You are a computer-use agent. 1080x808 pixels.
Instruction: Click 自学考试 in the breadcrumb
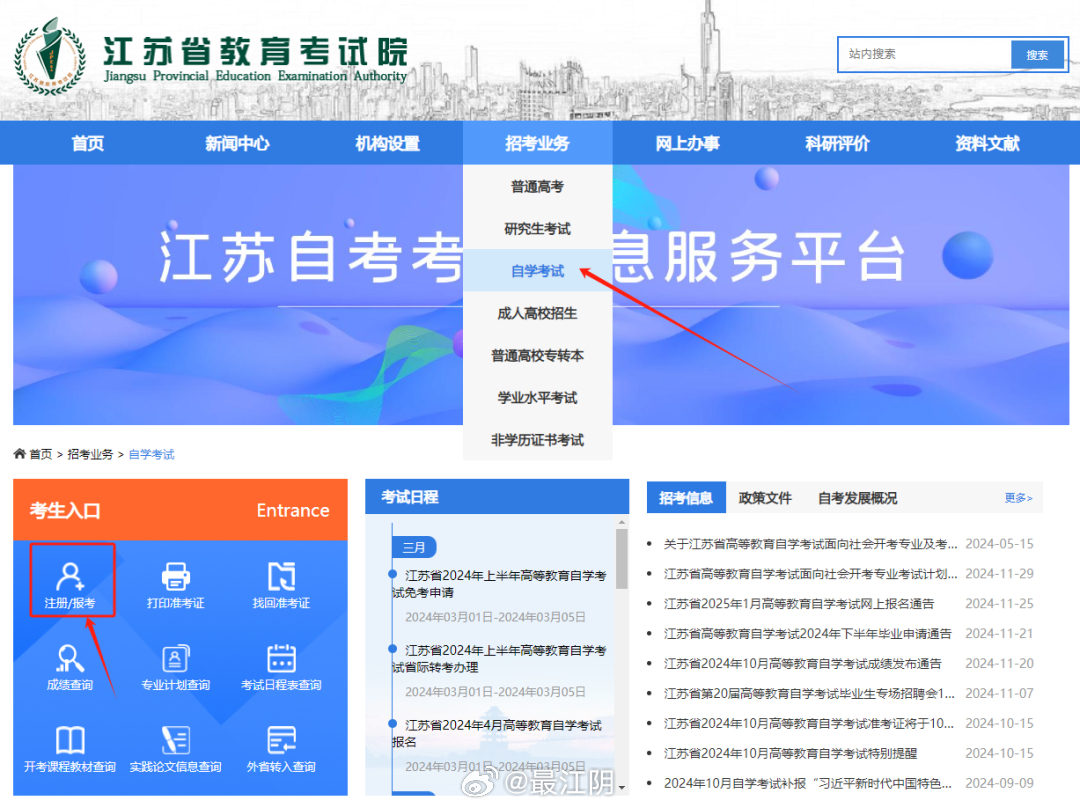point(152,454)
